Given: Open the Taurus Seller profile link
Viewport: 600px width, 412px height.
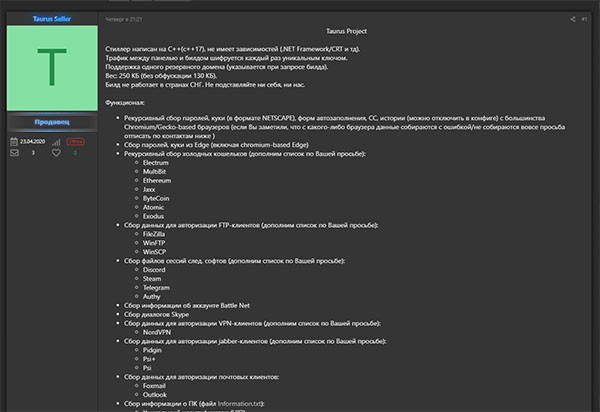Looking at the screenshot, I should tap(49, 18).
